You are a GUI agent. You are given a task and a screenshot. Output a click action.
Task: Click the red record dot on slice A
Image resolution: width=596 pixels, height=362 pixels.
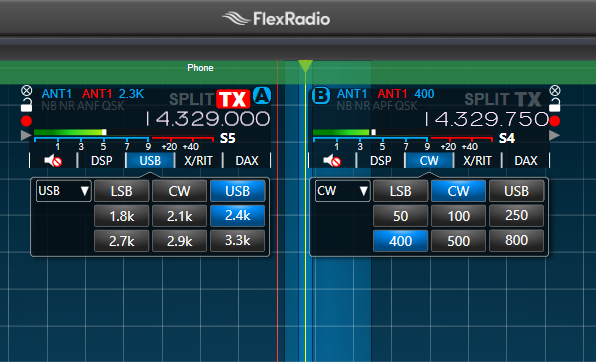point(26,121)
